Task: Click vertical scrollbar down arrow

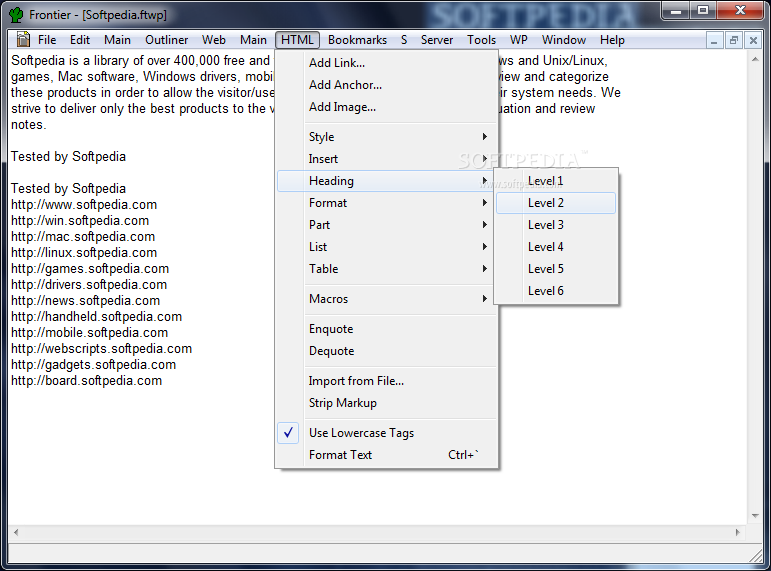Action: 755,516
